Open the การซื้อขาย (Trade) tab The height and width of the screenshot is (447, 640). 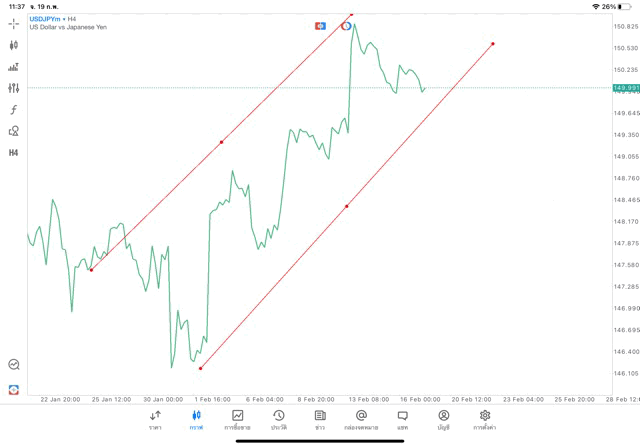point(237,419)
